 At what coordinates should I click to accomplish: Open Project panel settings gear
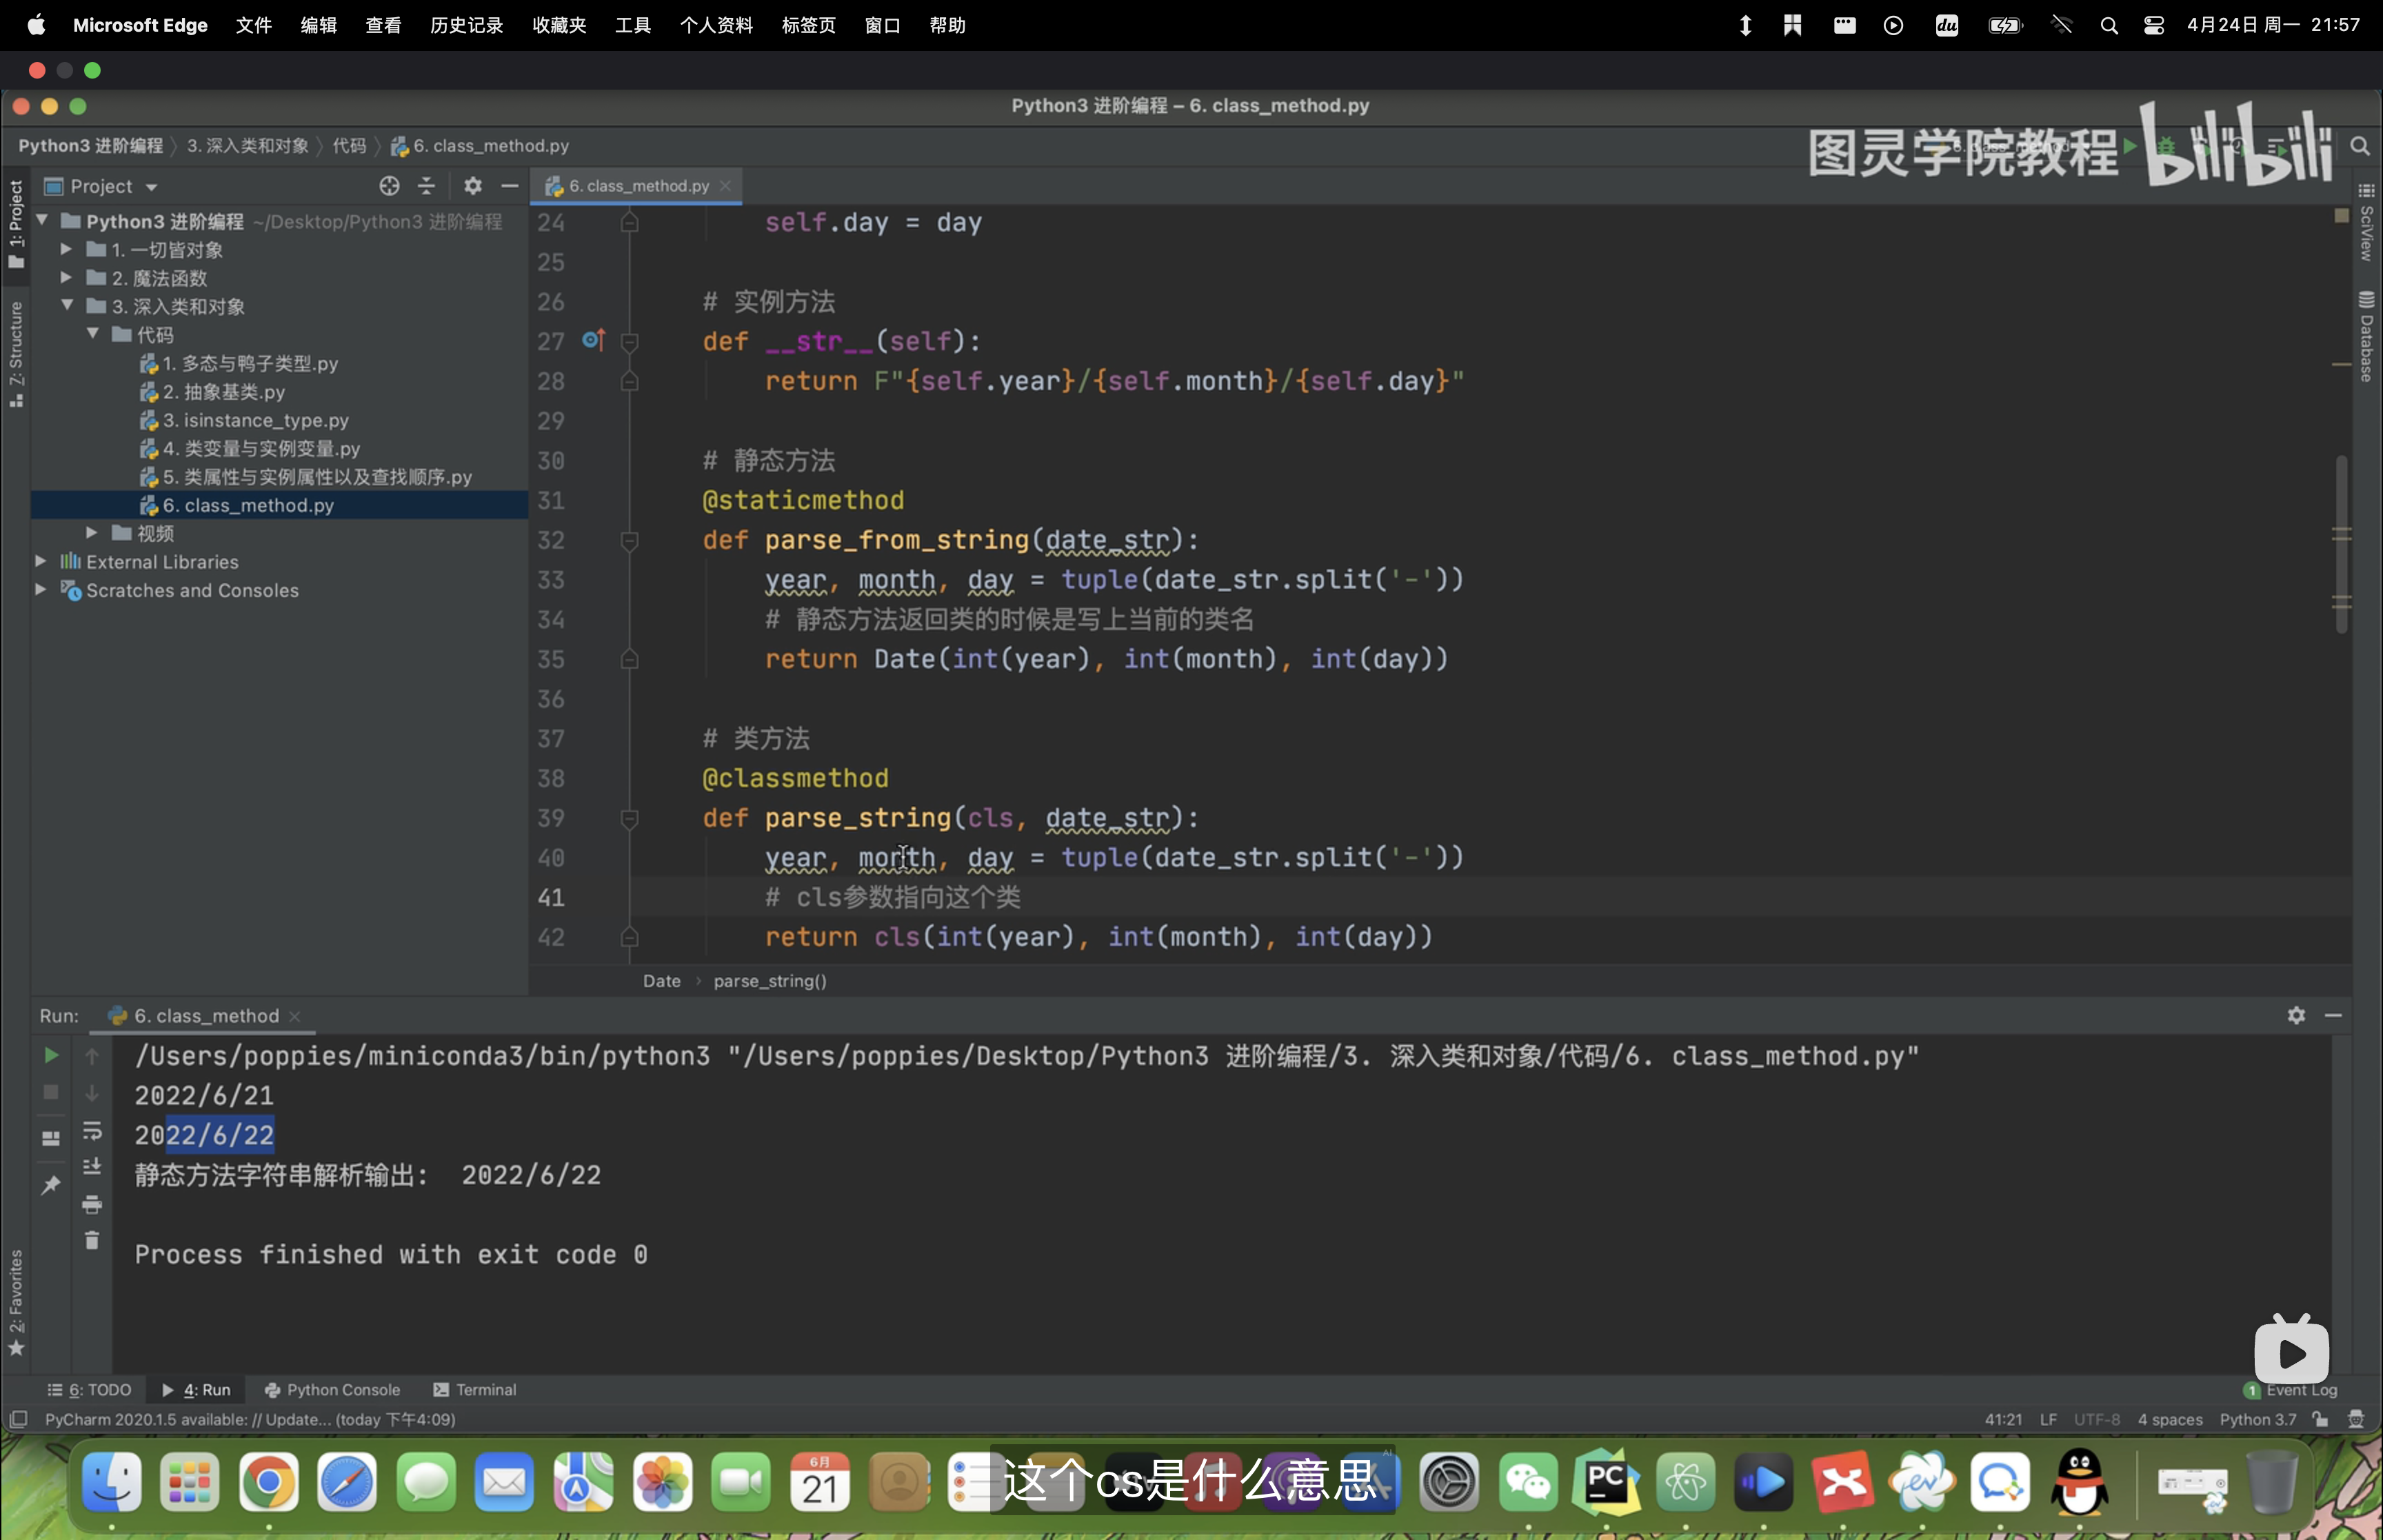[473, 186]
